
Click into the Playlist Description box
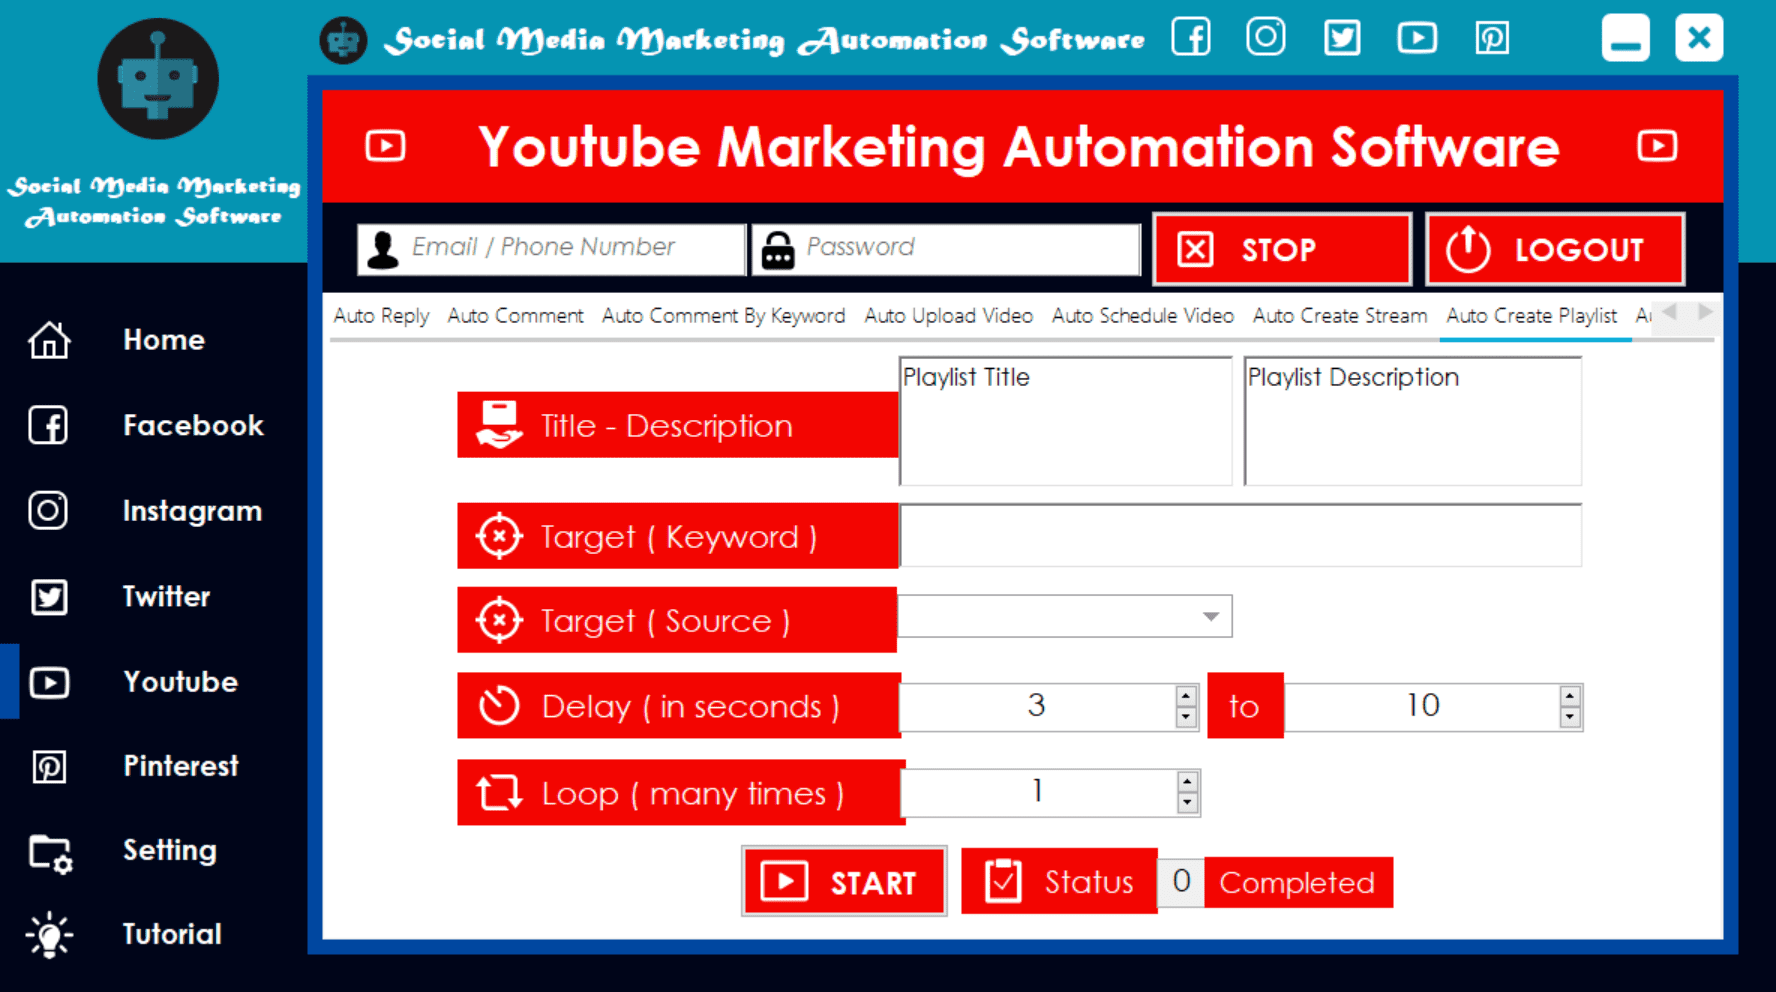pyautogui.click(x=1412, y=421)
